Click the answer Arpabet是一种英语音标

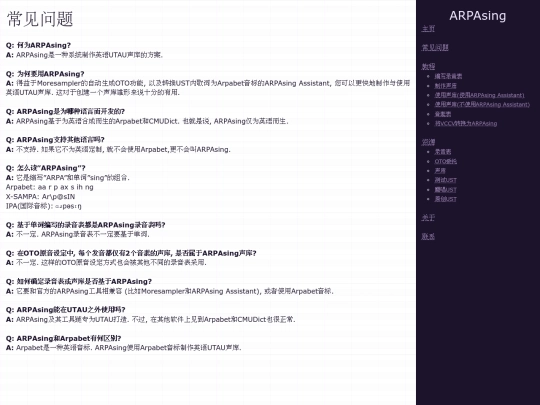(x=124, y=347)
